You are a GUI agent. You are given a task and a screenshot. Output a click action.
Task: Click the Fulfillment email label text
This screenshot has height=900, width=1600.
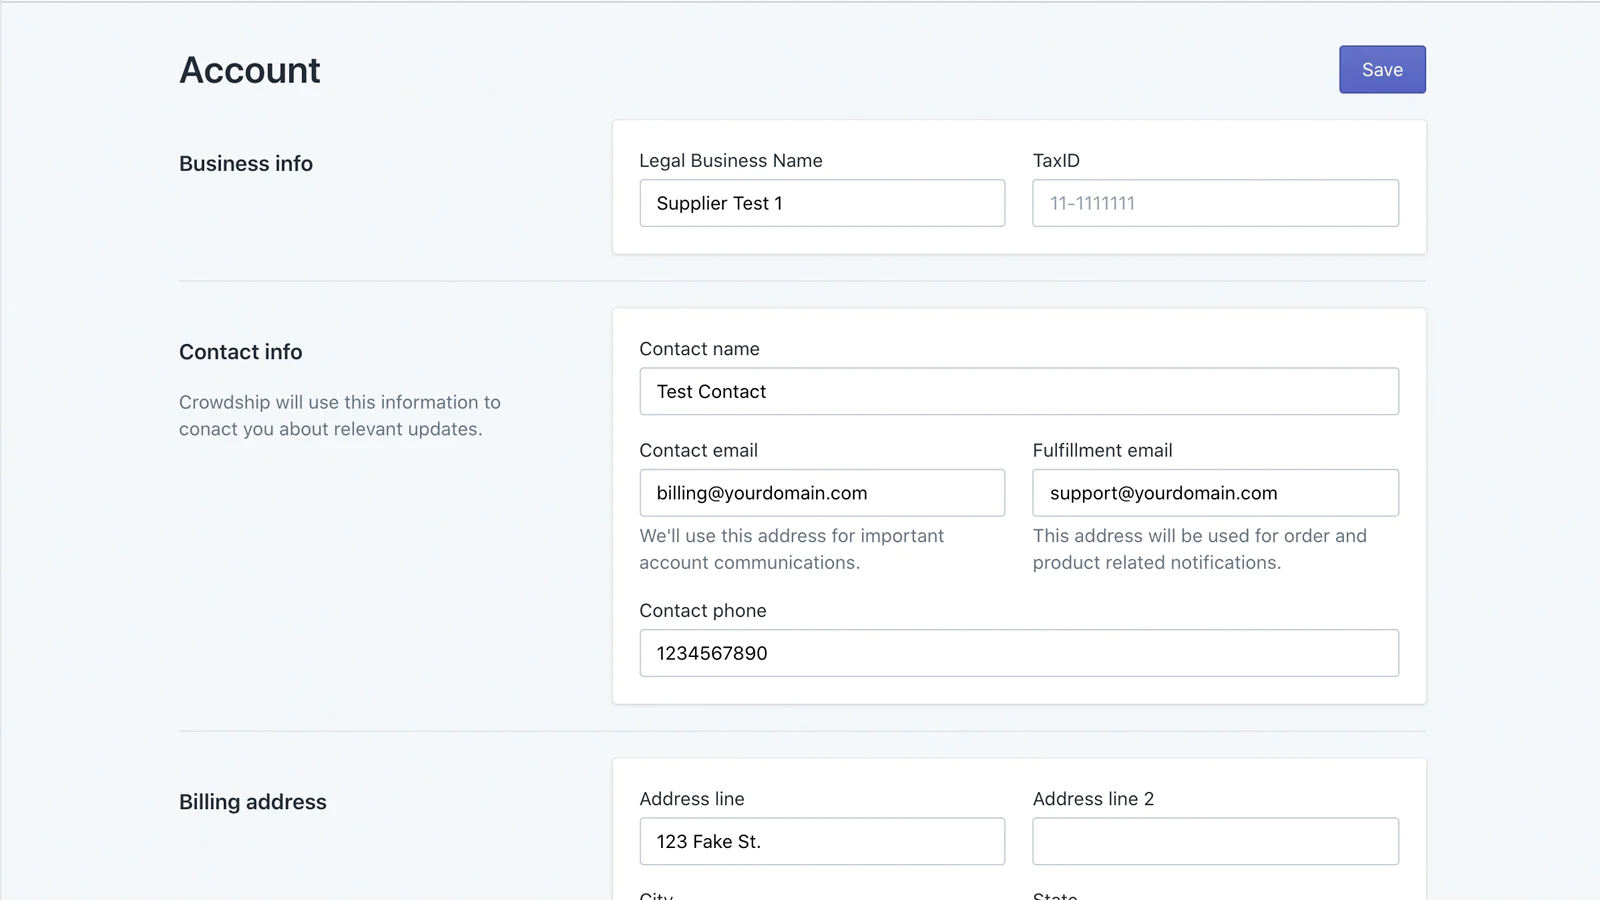click(x=1102, y=451)
